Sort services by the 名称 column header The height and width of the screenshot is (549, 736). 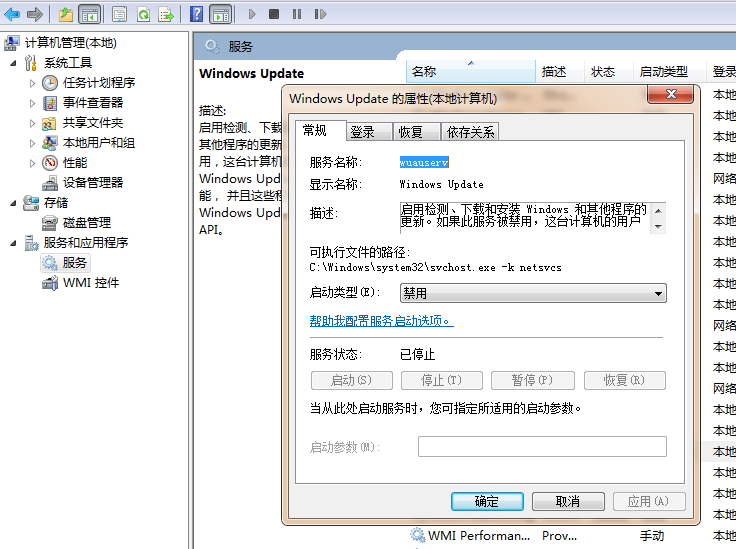click(x=470, y=72)
